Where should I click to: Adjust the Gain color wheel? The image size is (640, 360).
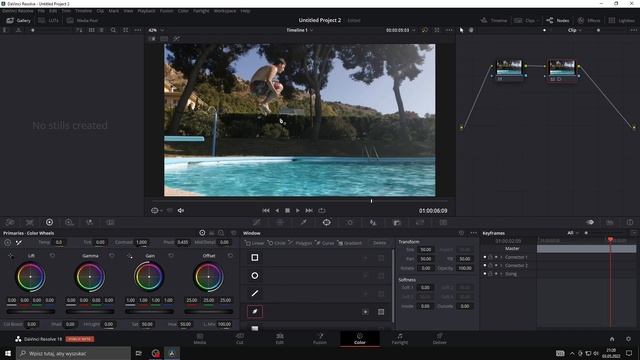149,277
